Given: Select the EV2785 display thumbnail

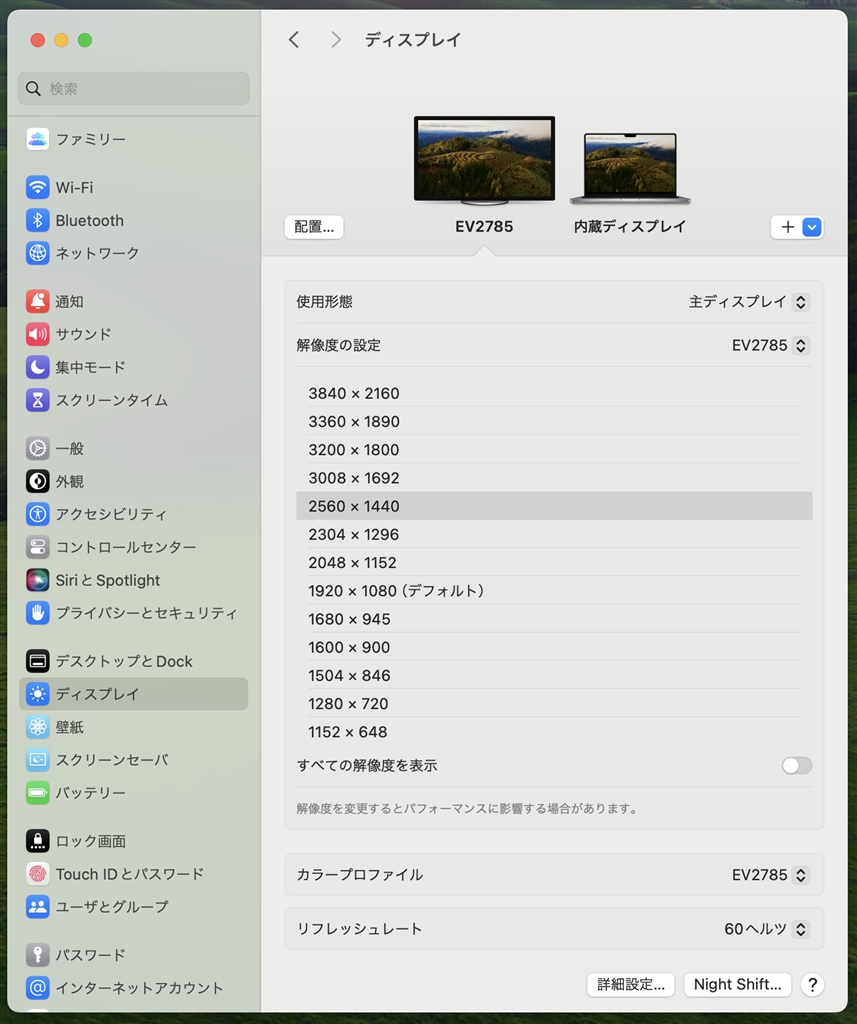Looking at the screenshot, I should click(484, 161).
